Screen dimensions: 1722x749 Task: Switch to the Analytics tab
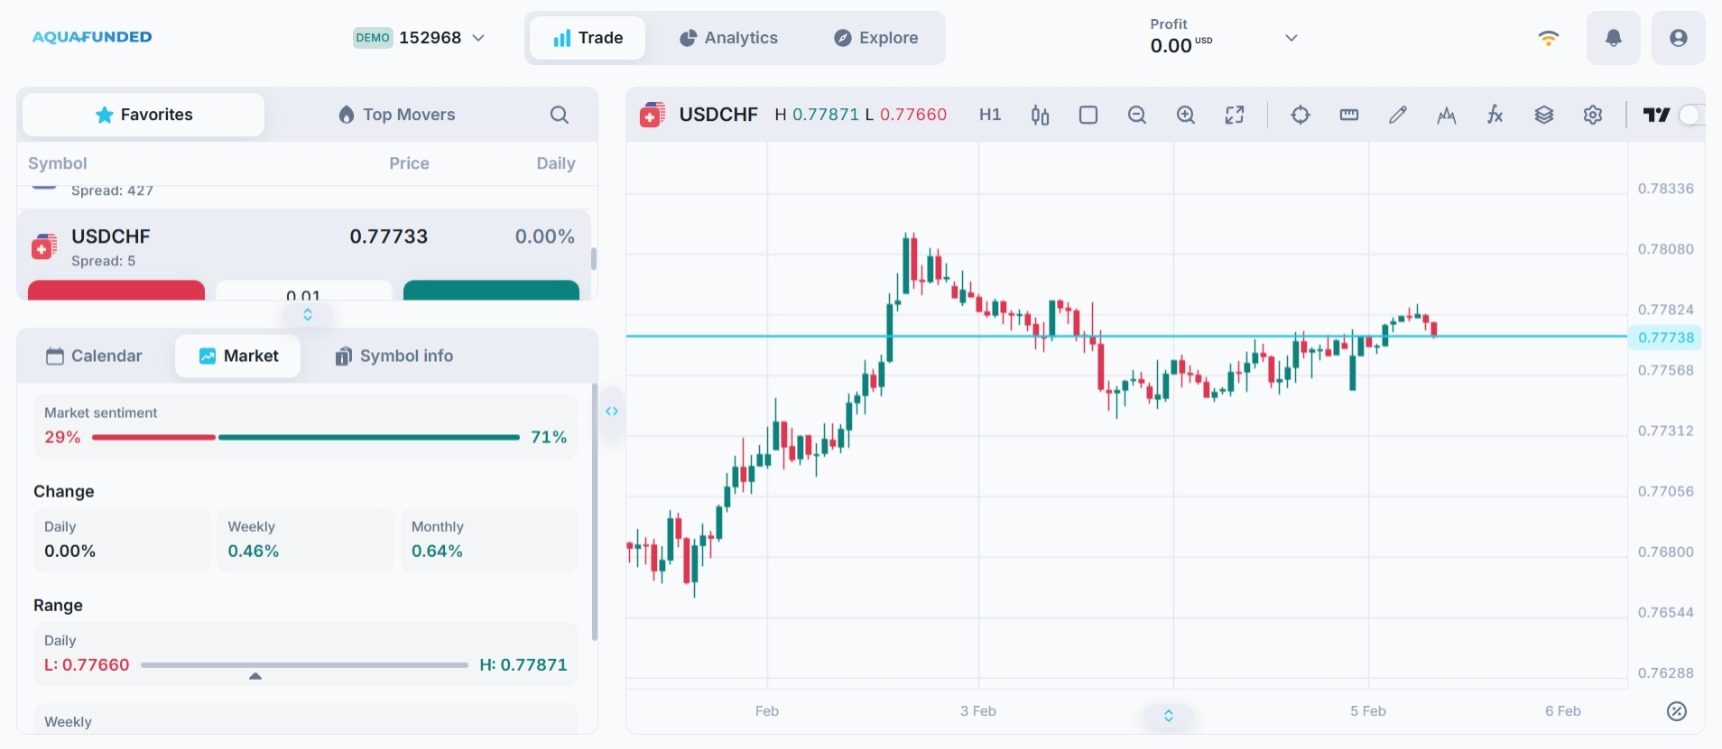click(x=729, y=38)
